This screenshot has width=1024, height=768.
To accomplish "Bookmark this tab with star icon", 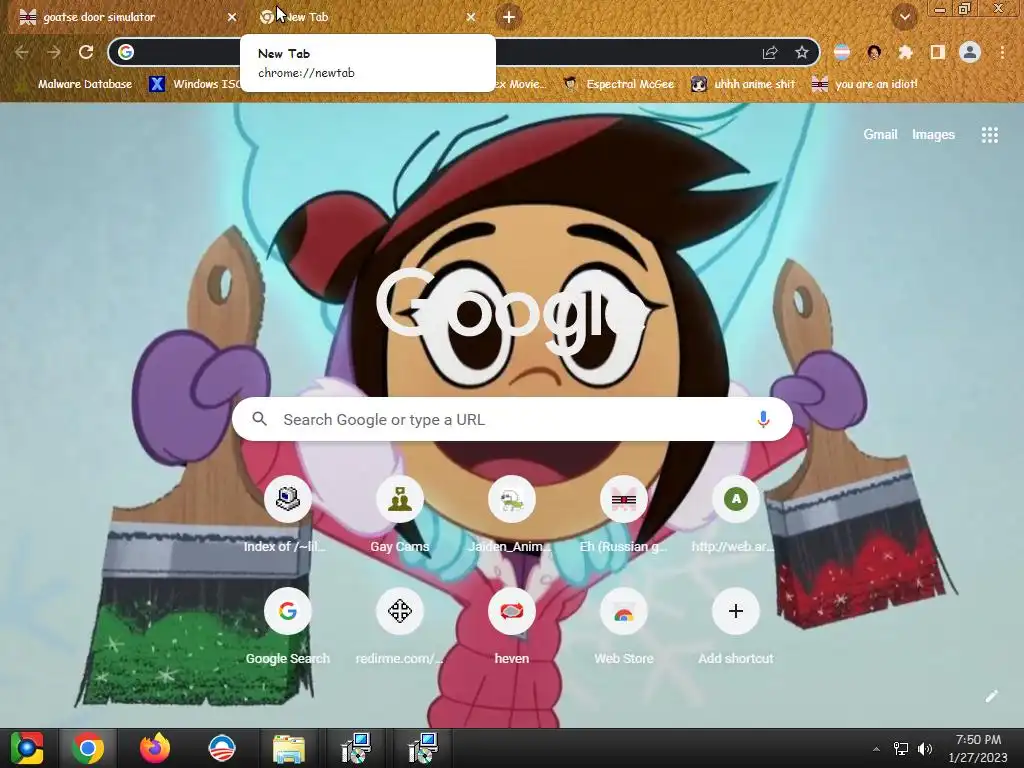I will [x=802, y=52].
